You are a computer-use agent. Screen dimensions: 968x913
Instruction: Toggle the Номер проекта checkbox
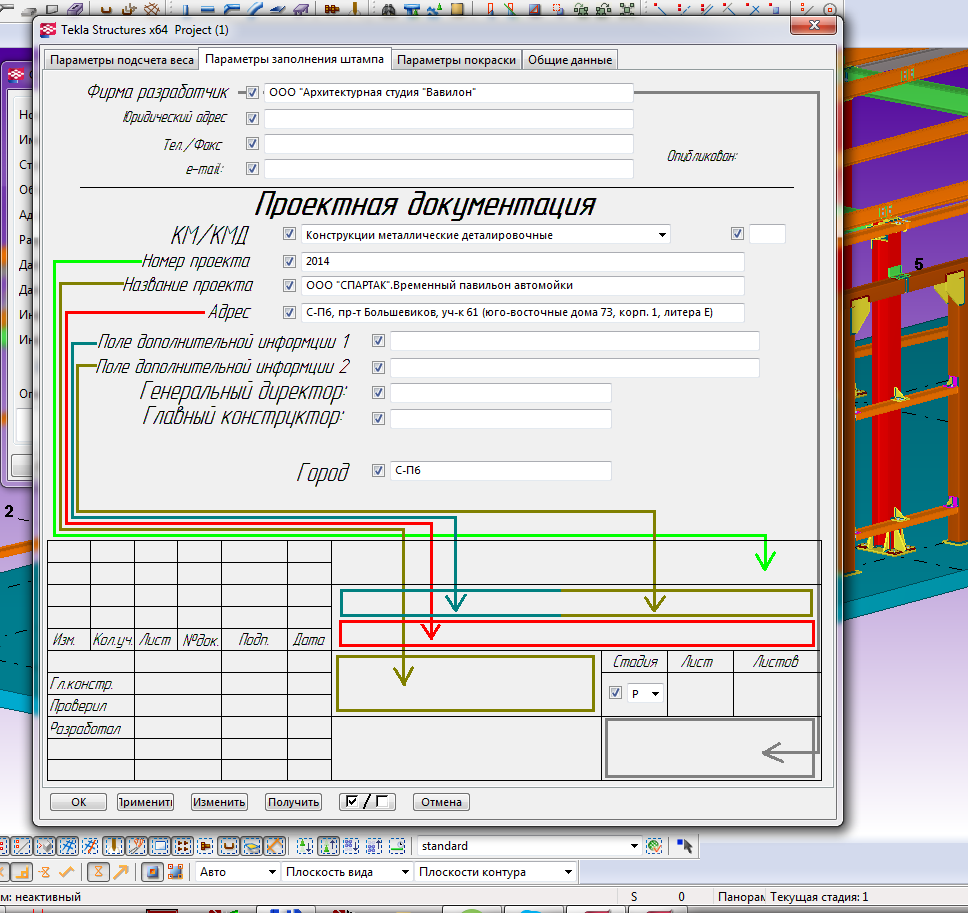[x=290, y=262]
